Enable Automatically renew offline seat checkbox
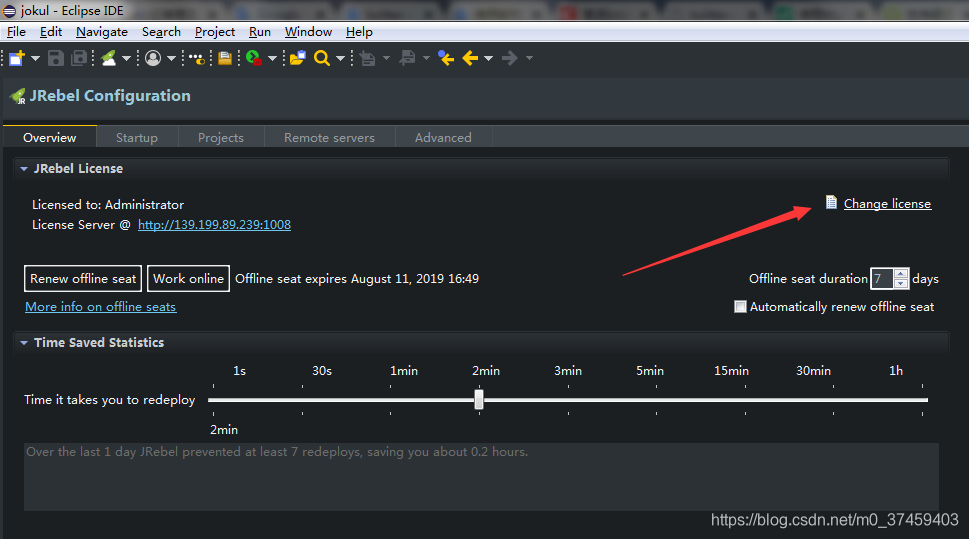This screenshot has height=539, width=969. [740, 307]
